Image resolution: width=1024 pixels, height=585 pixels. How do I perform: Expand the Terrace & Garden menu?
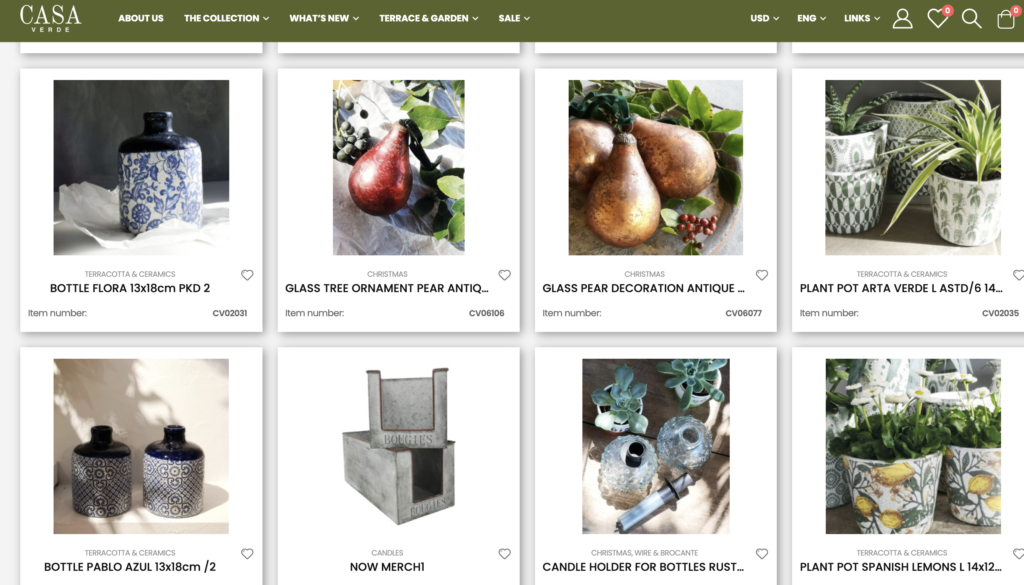tap(428, 18)
